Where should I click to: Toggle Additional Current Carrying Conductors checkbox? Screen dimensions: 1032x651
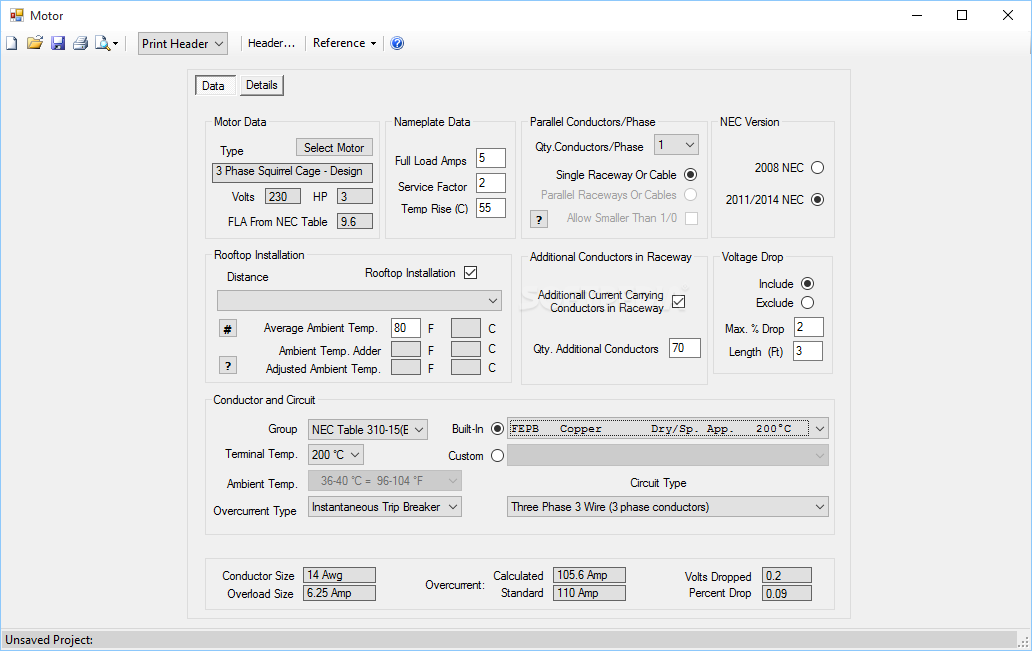click(x=679, y=301)
